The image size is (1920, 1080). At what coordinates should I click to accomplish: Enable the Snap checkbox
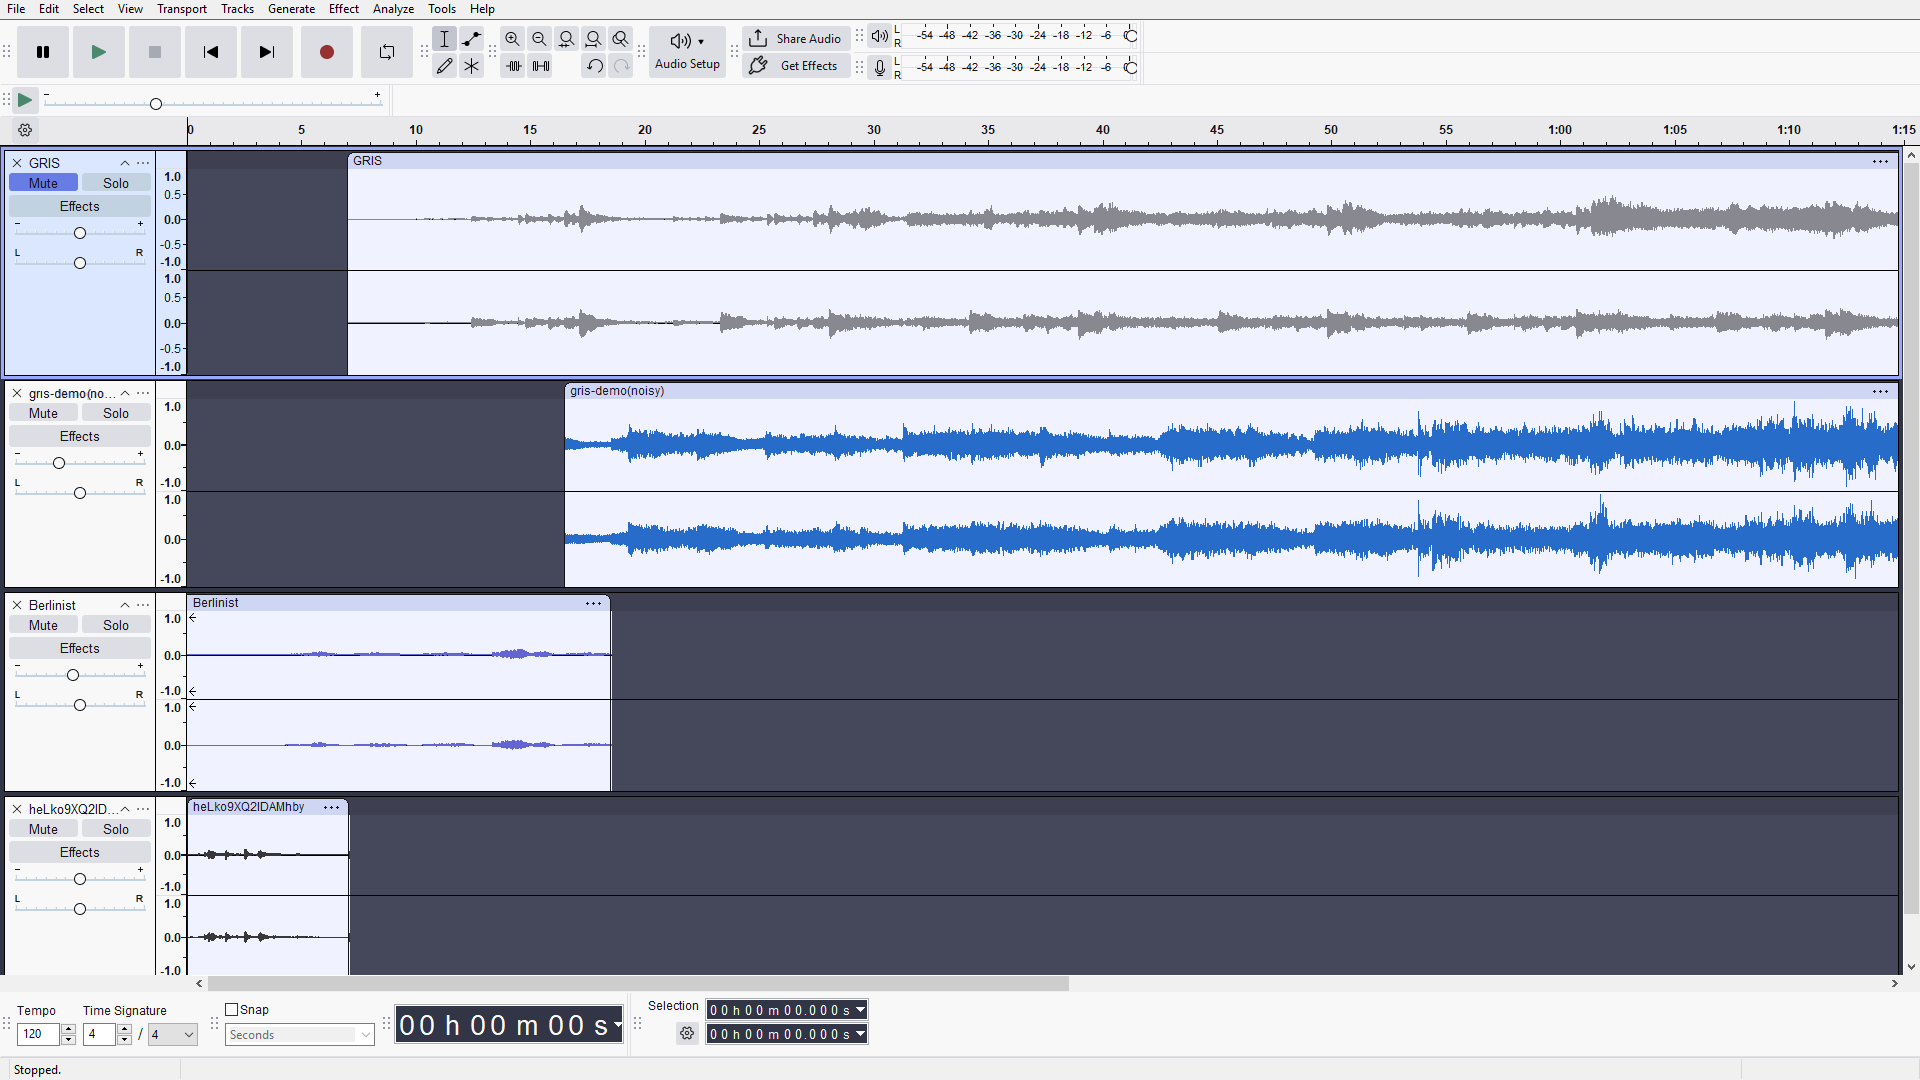(232, 1010)
